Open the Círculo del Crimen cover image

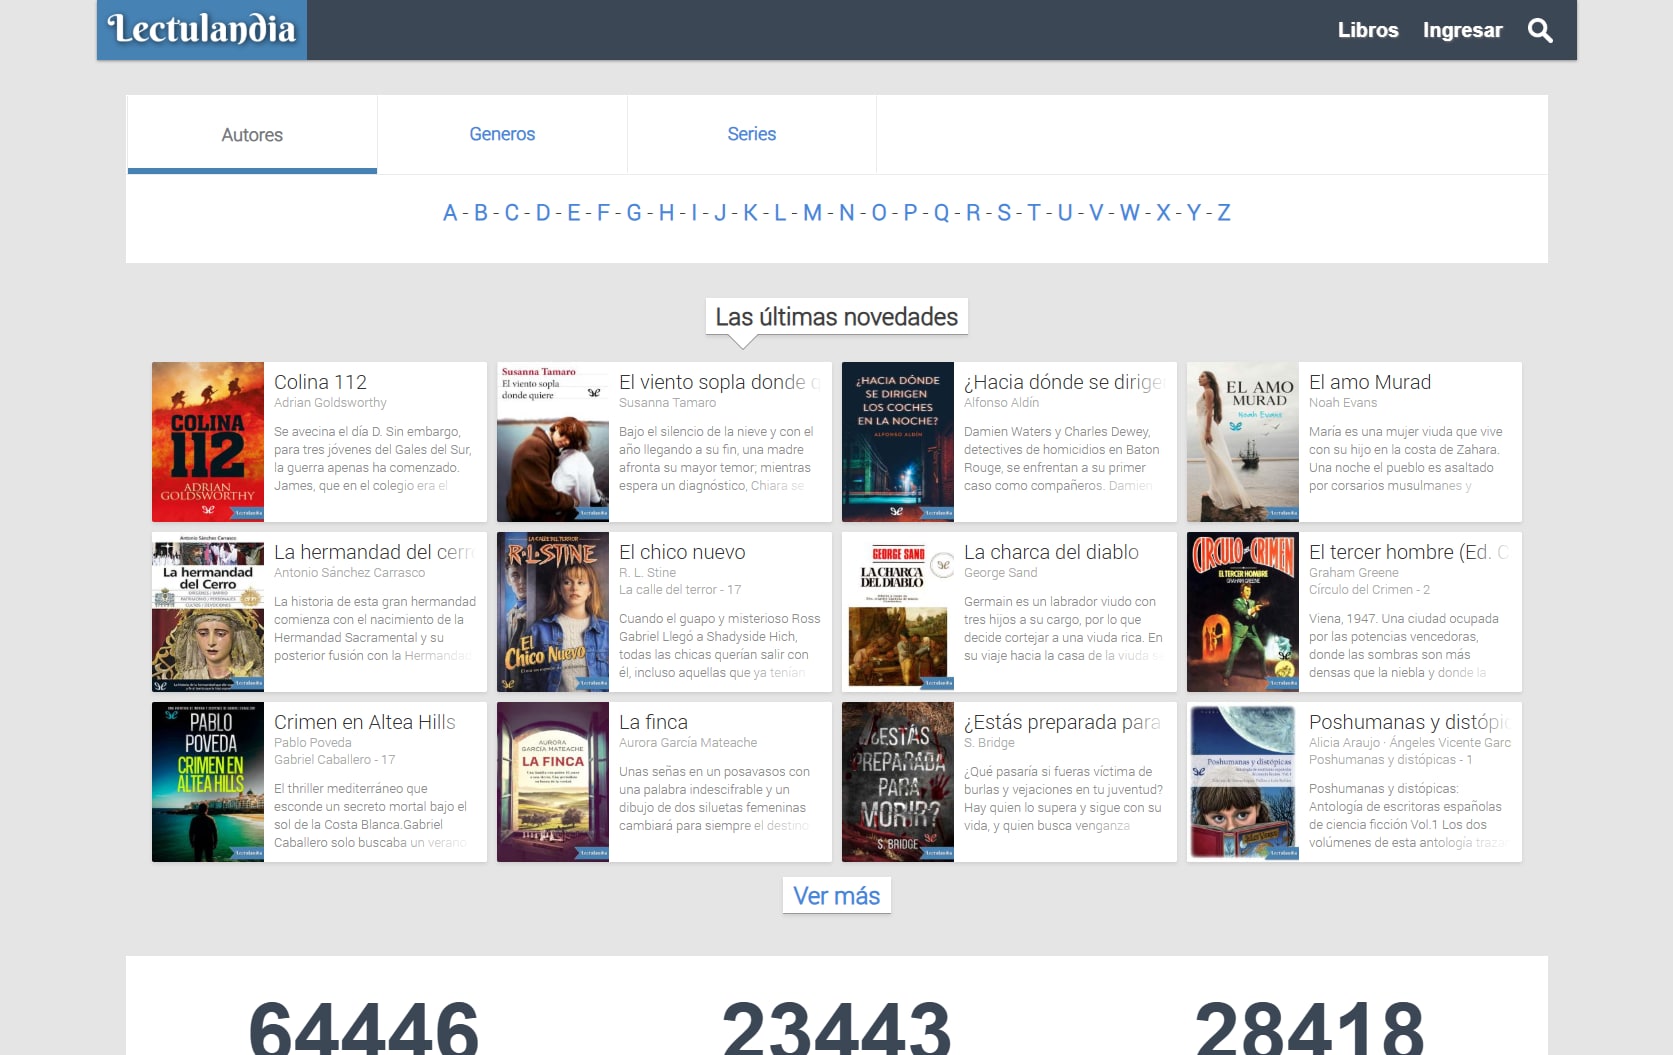click(x=1243, y=612)
